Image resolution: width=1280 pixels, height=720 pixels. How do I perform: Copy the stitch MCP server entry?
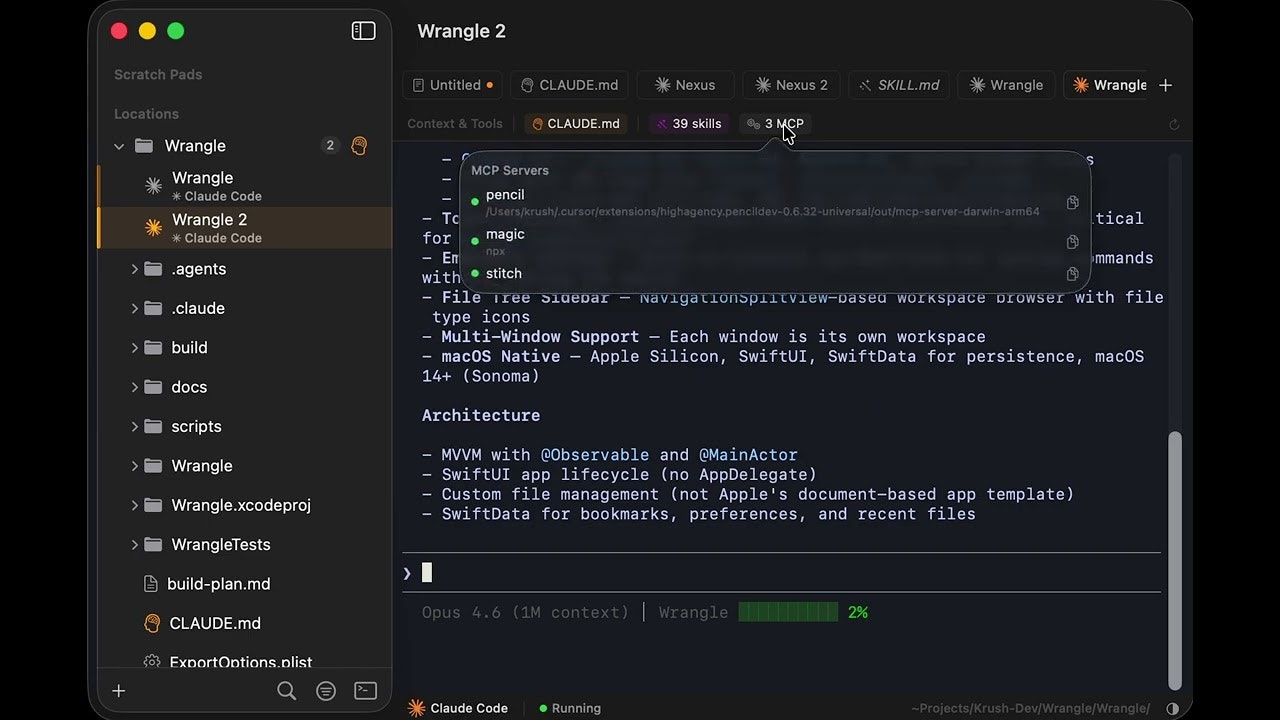pos(1072,274)
